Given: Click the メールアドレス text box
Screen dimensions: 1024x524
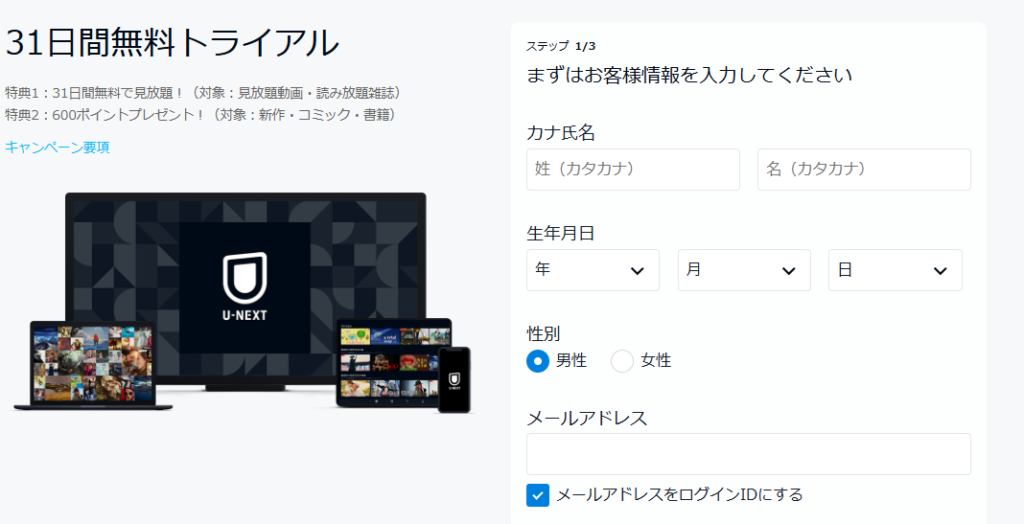Looking at the screenshot, I should 748,454.
